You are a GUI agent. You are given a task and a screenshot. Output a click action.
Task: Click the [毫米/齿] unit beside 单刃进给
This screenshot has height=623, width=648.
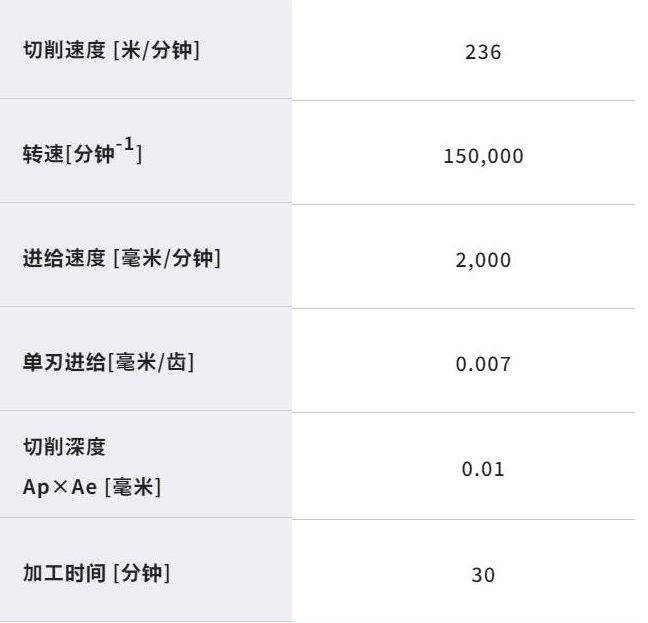point(150,363)
